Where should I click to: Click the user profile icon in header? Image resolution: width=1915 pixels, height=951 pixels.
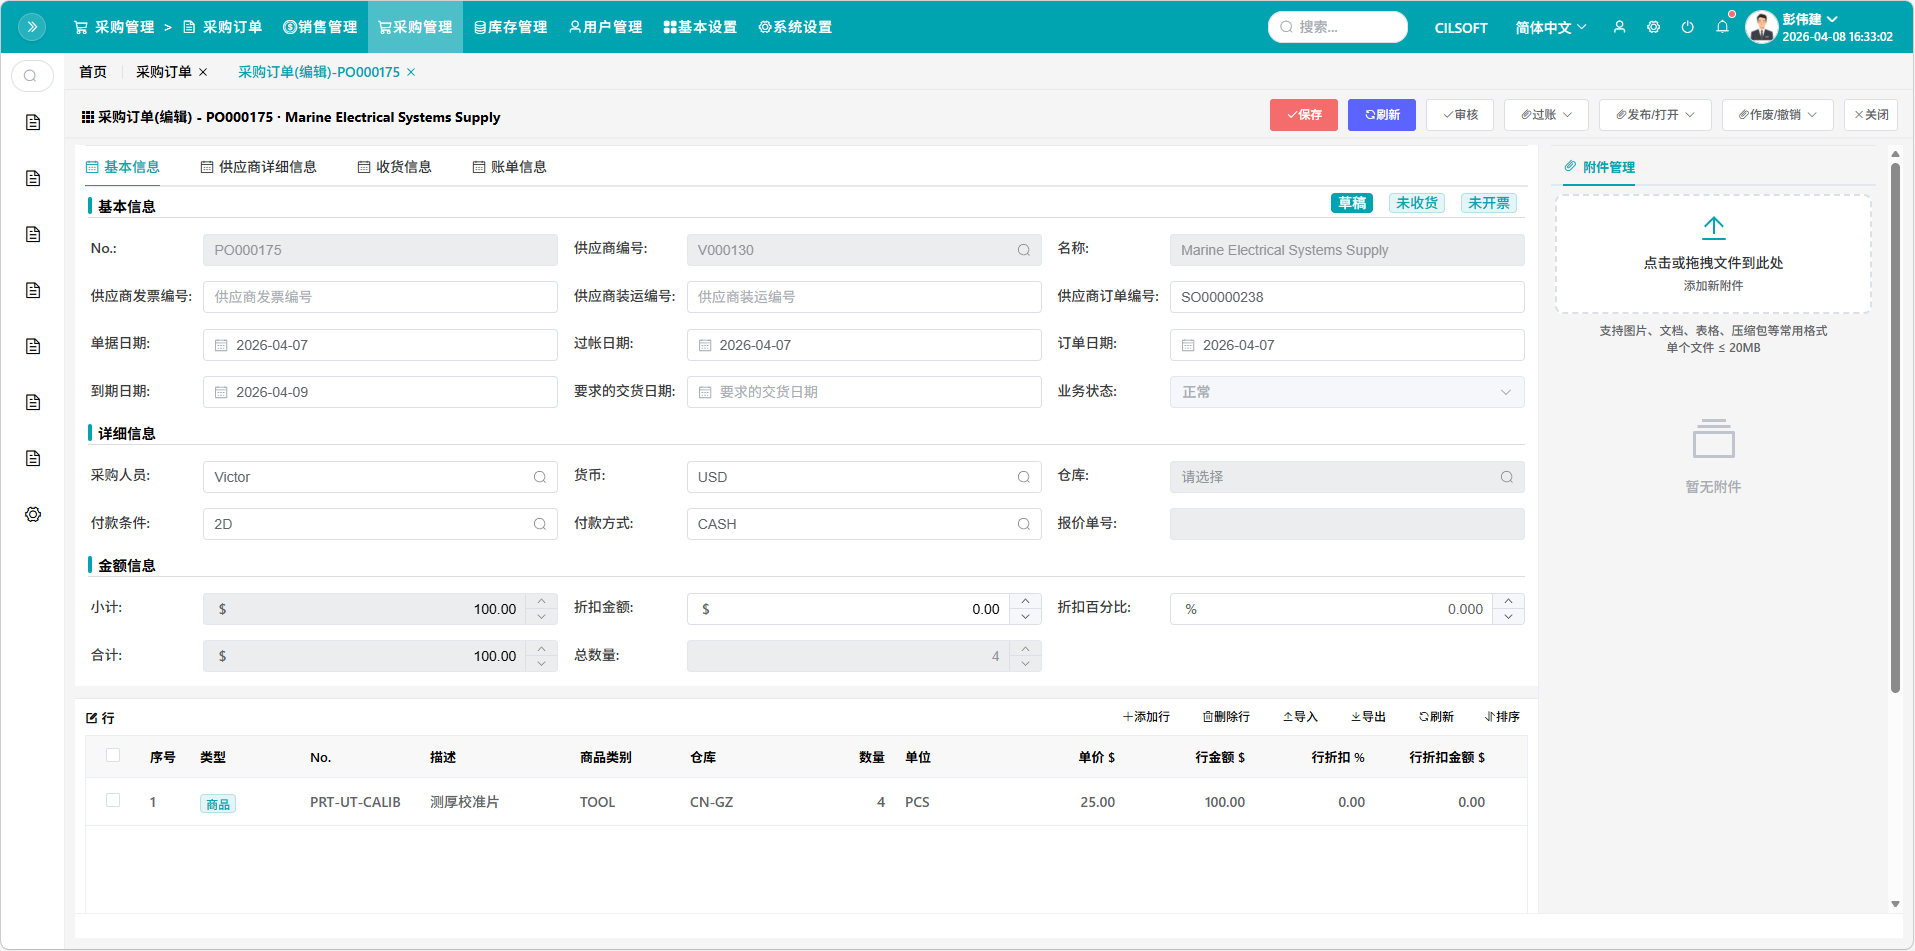click(1619, 27)
